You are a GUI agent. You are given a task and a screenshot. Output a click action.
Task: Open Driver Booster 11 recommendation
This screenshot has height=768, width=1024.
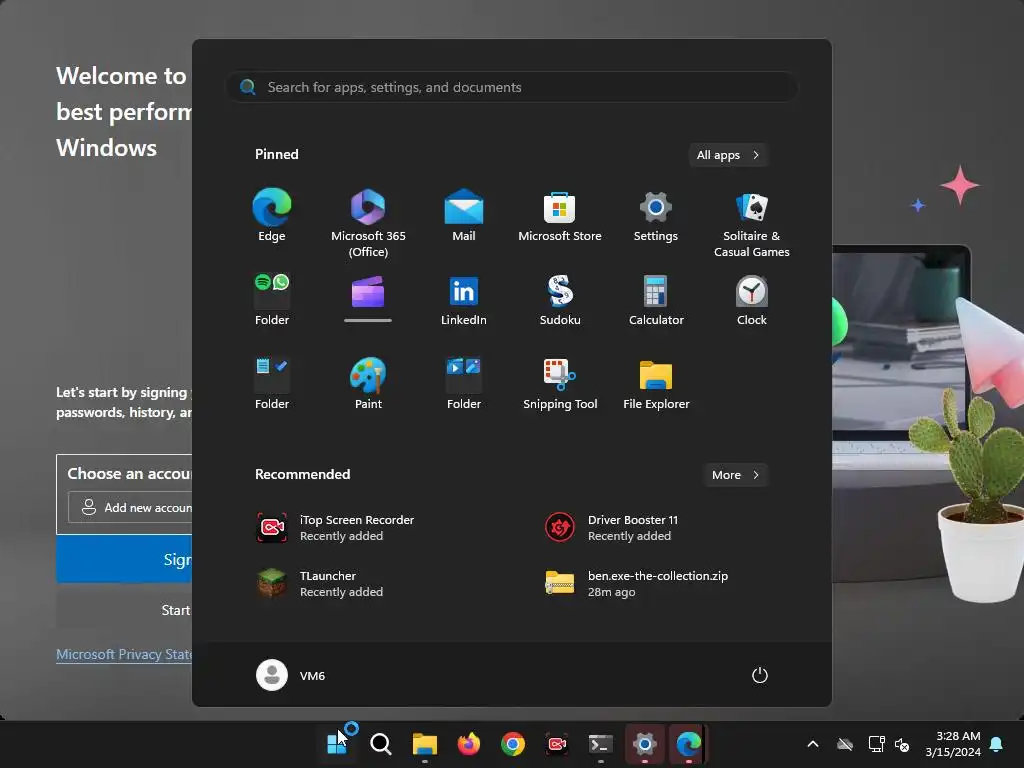tap(611, 528)
